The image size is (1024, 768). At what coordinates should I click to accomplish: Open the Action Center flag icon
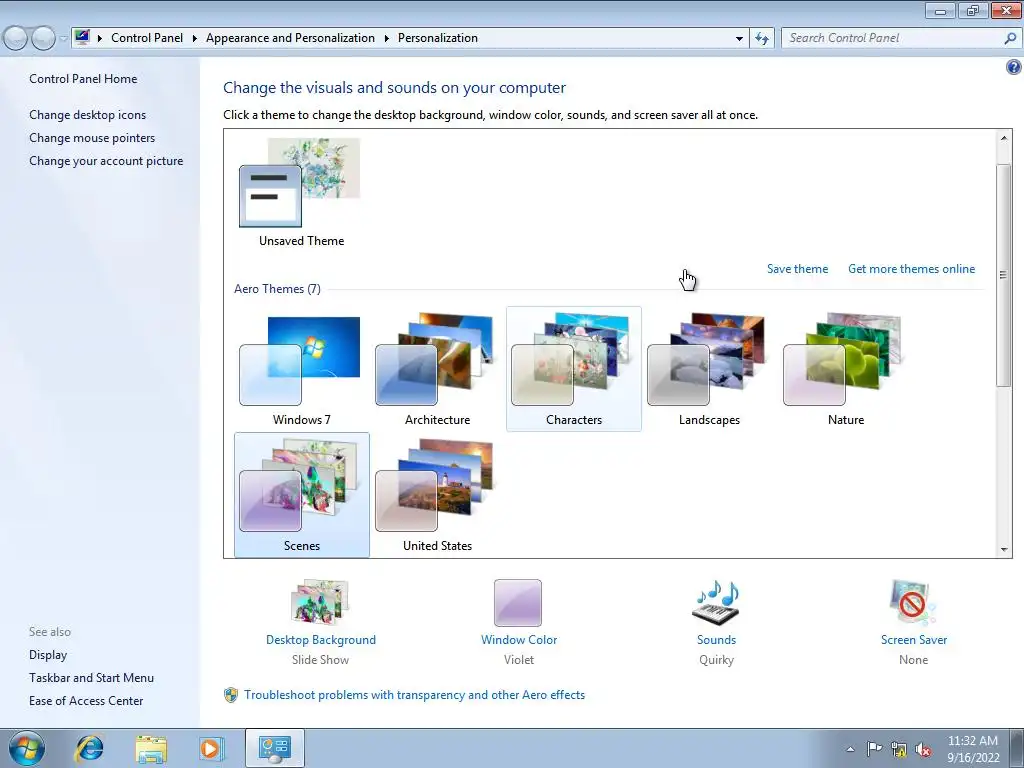tap(874, 748)
